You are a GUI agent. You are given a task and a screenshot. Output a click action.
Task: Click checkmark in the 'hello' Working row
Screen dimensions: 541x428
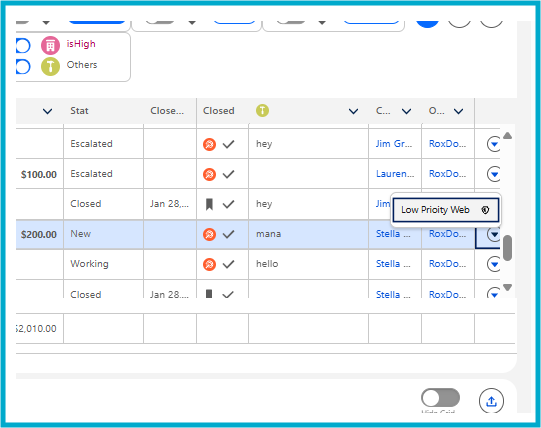click(228, 264)
